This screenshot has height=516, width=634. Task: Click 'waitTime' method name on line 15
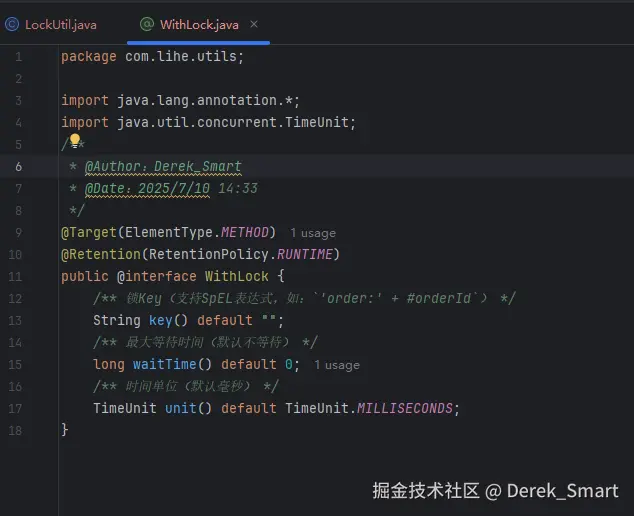pyautogui.click(x=165, y=364)
